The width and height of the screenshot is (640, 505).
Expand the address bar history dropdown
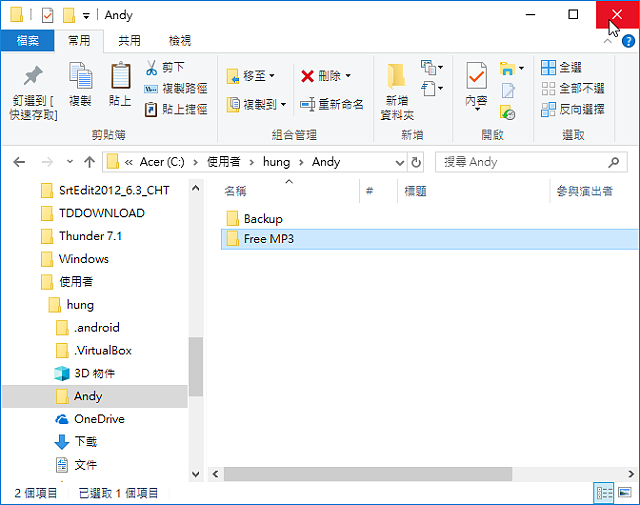tap(400, 162)
